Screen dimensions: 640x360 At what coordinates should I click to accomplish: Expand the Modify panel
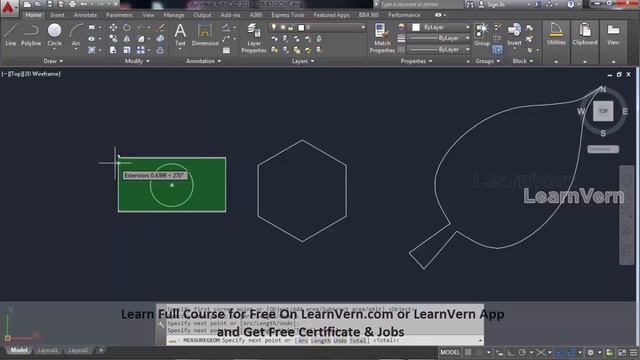(x=137, y=61)
